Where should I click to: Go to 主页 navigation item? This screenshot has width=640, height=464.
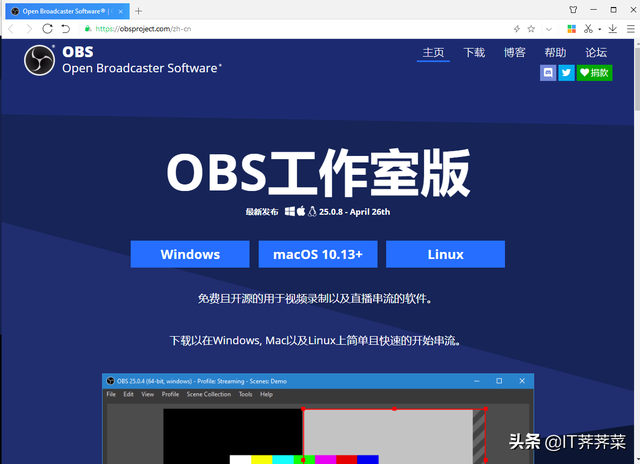(x=433, y=52)
